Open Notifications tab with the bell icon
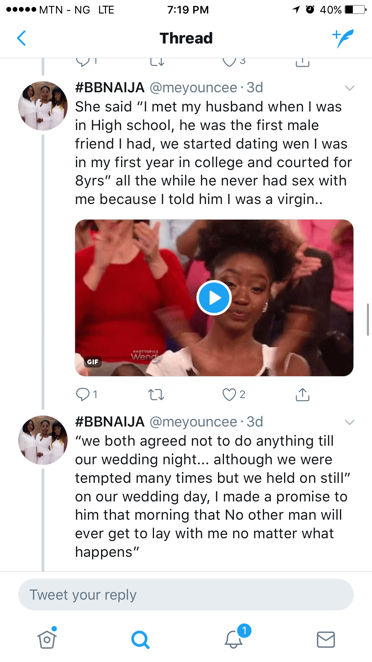This screenshot has width=372, height=662. (236, 637)
